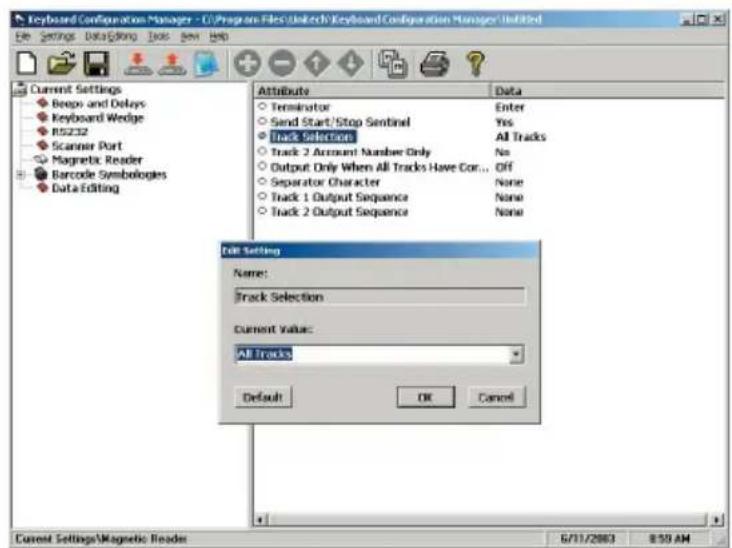This screenshot has height=548, width=732.
Task: Click the Default button in dialog
Action: pyautogui.click(x=263, y=397)
